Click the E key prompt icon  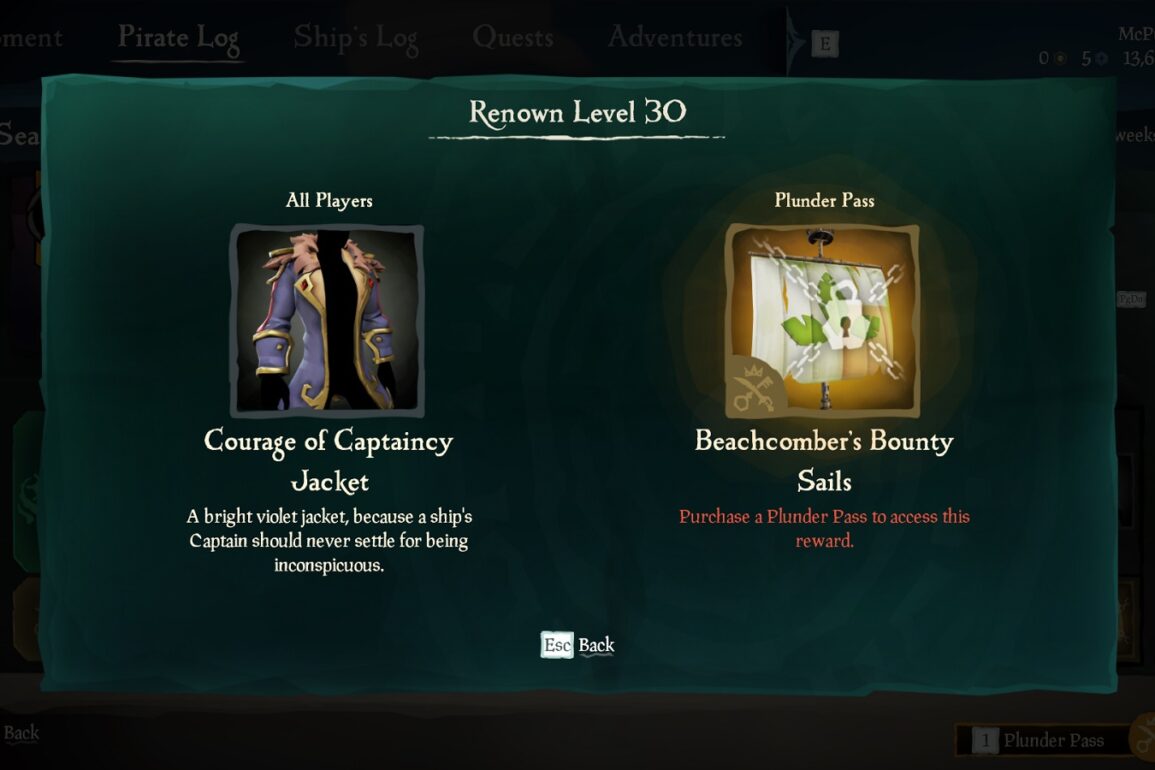[825, 44]
